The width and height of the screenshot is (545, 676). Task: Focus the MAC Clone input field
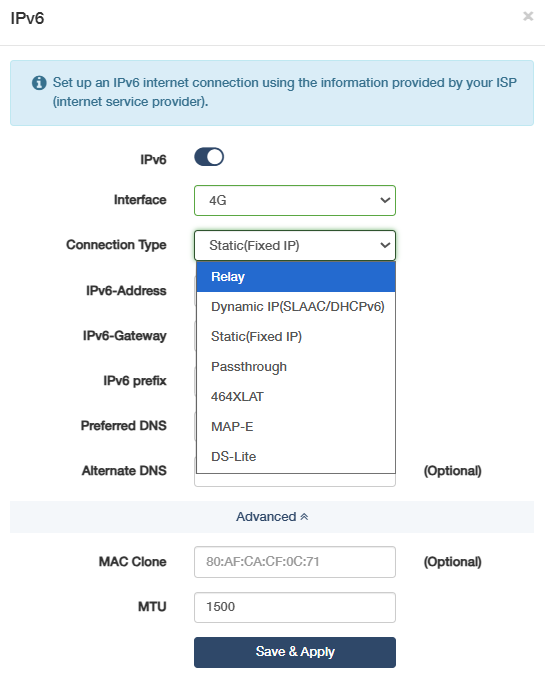click(x=295, y=562)
